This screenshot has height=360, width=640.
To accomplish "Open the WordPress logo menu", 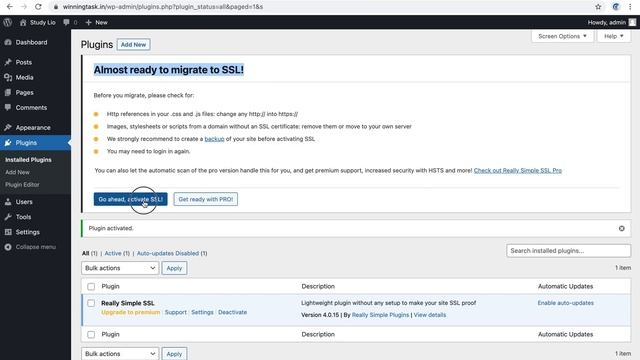I will pyautogui.click(x=7, y=22).
